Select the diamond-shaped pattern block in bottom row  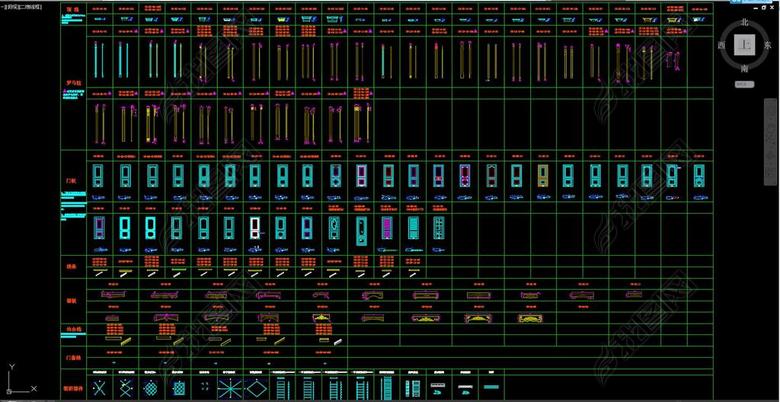click(255, 387)
